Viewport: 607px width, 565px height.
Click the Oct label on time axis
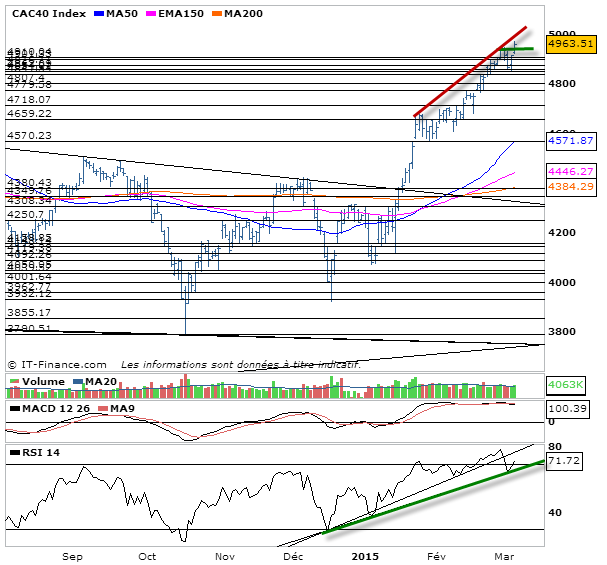tap(147, 554)
